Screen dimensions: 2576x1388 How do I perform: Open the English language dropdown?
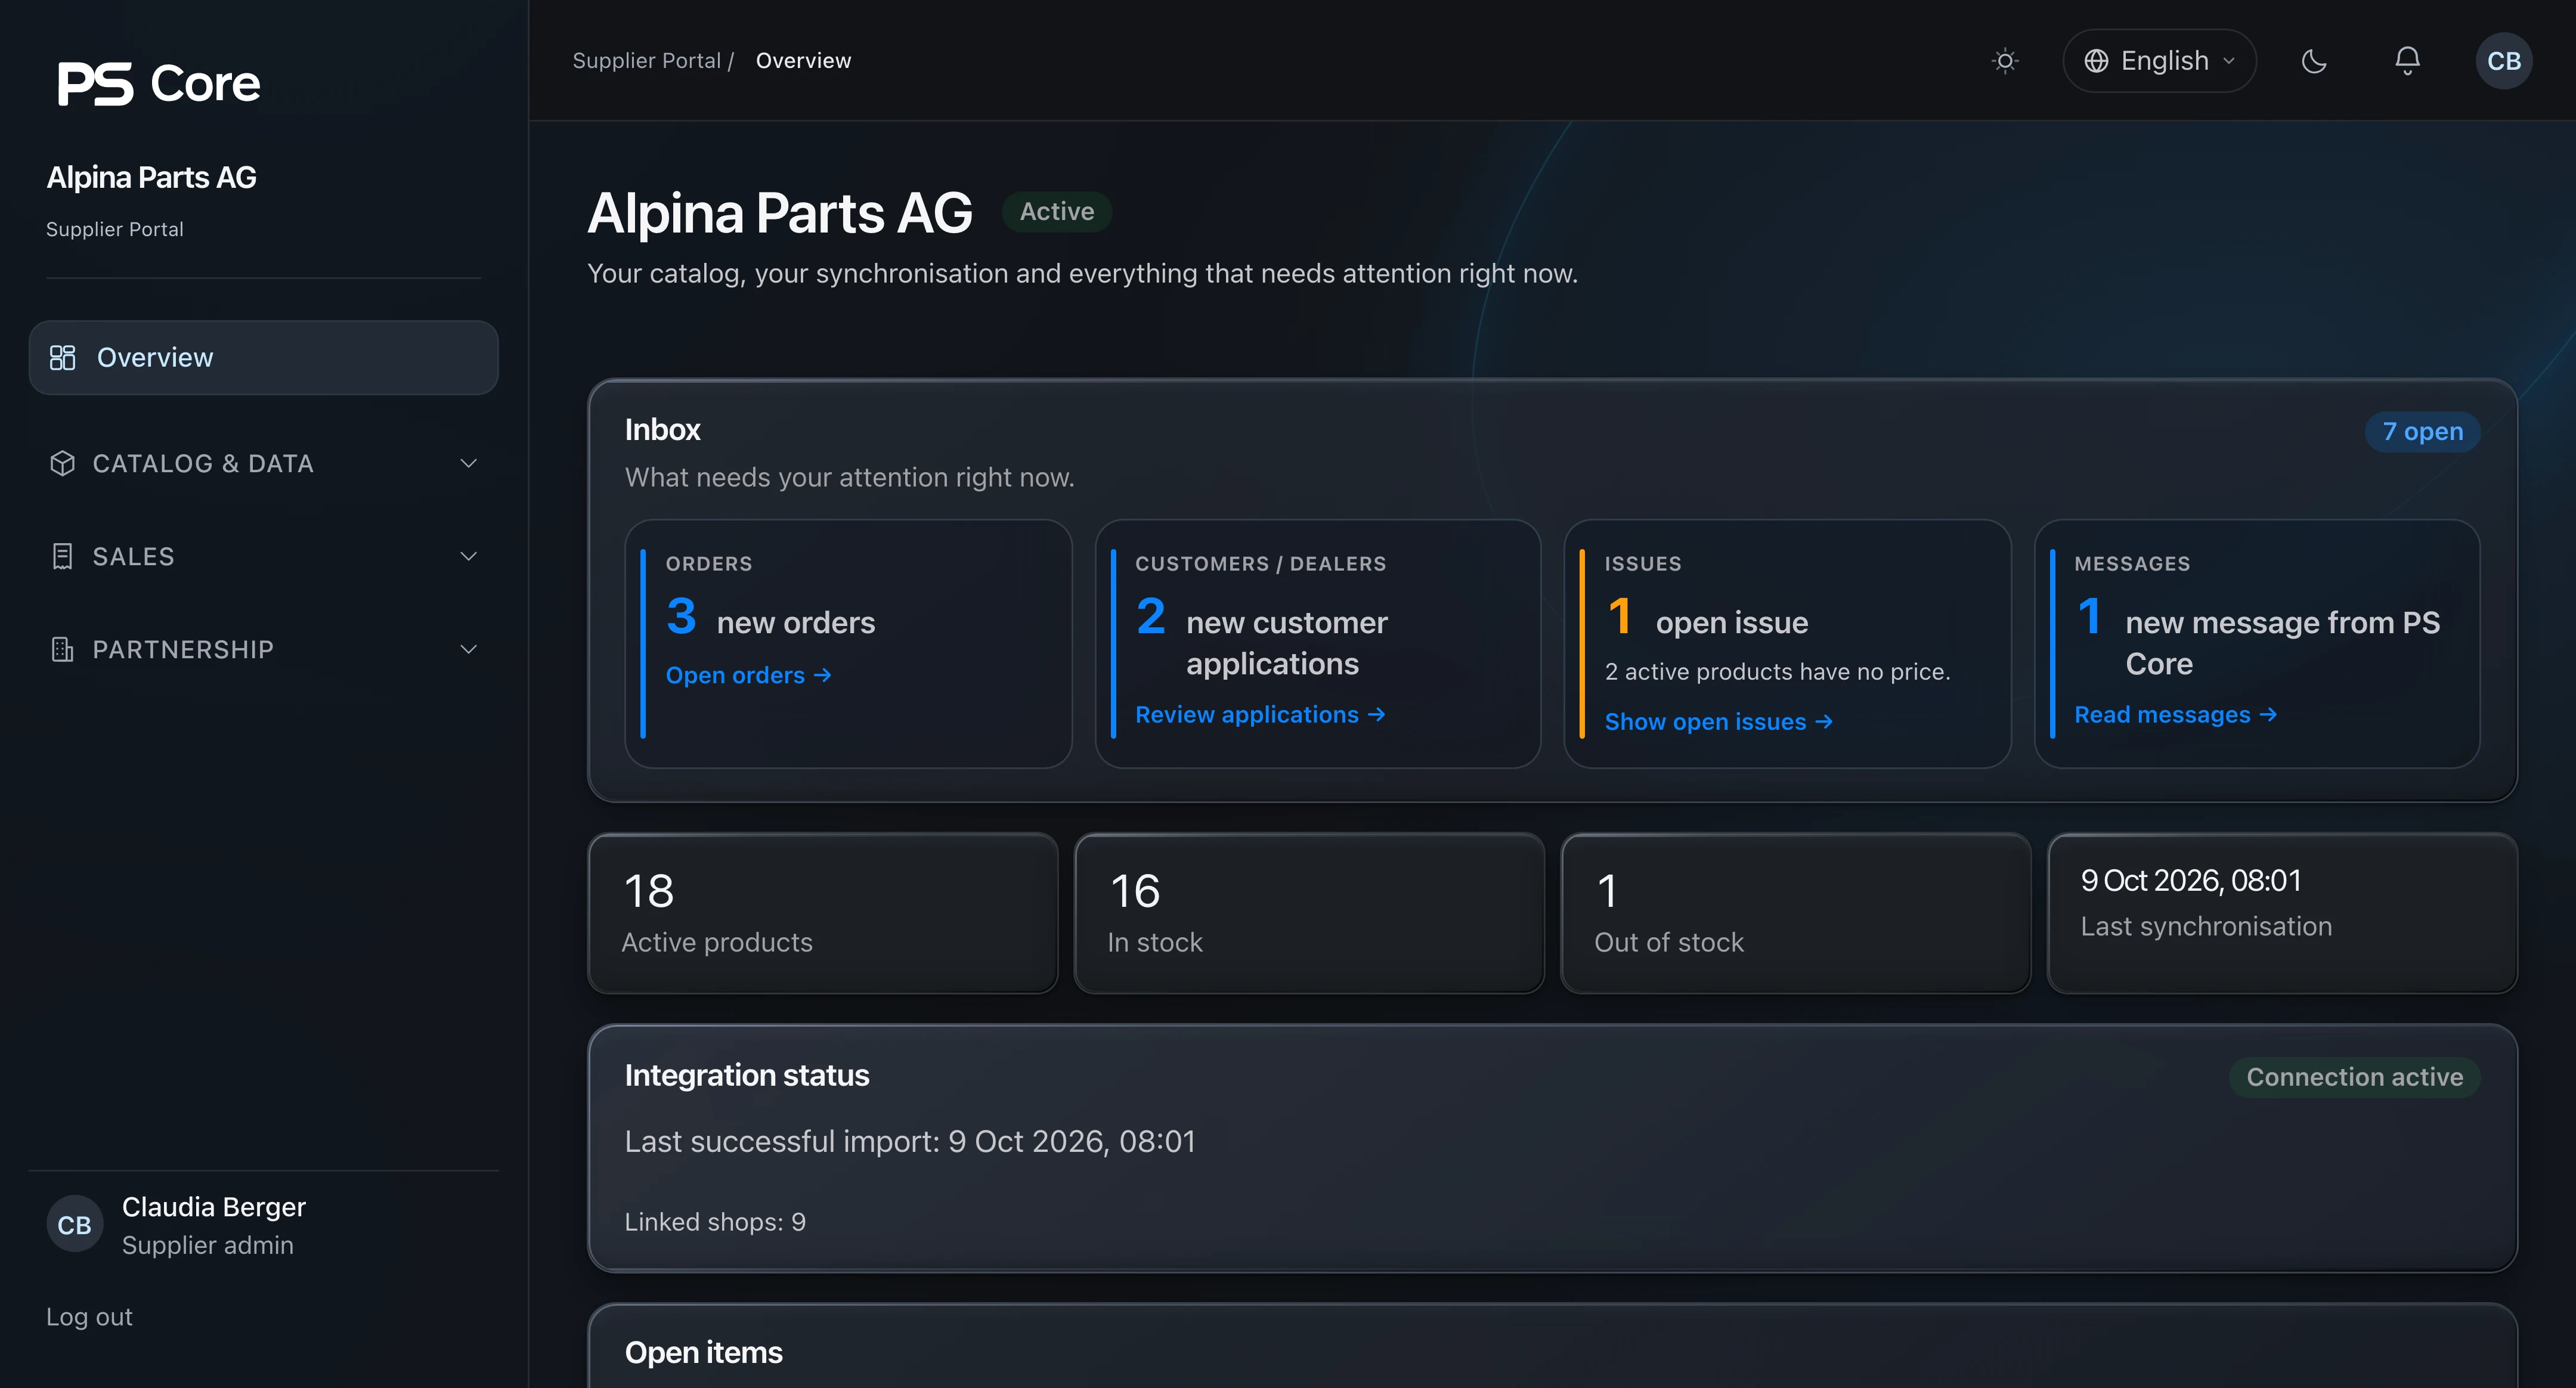pos(2159,61)
